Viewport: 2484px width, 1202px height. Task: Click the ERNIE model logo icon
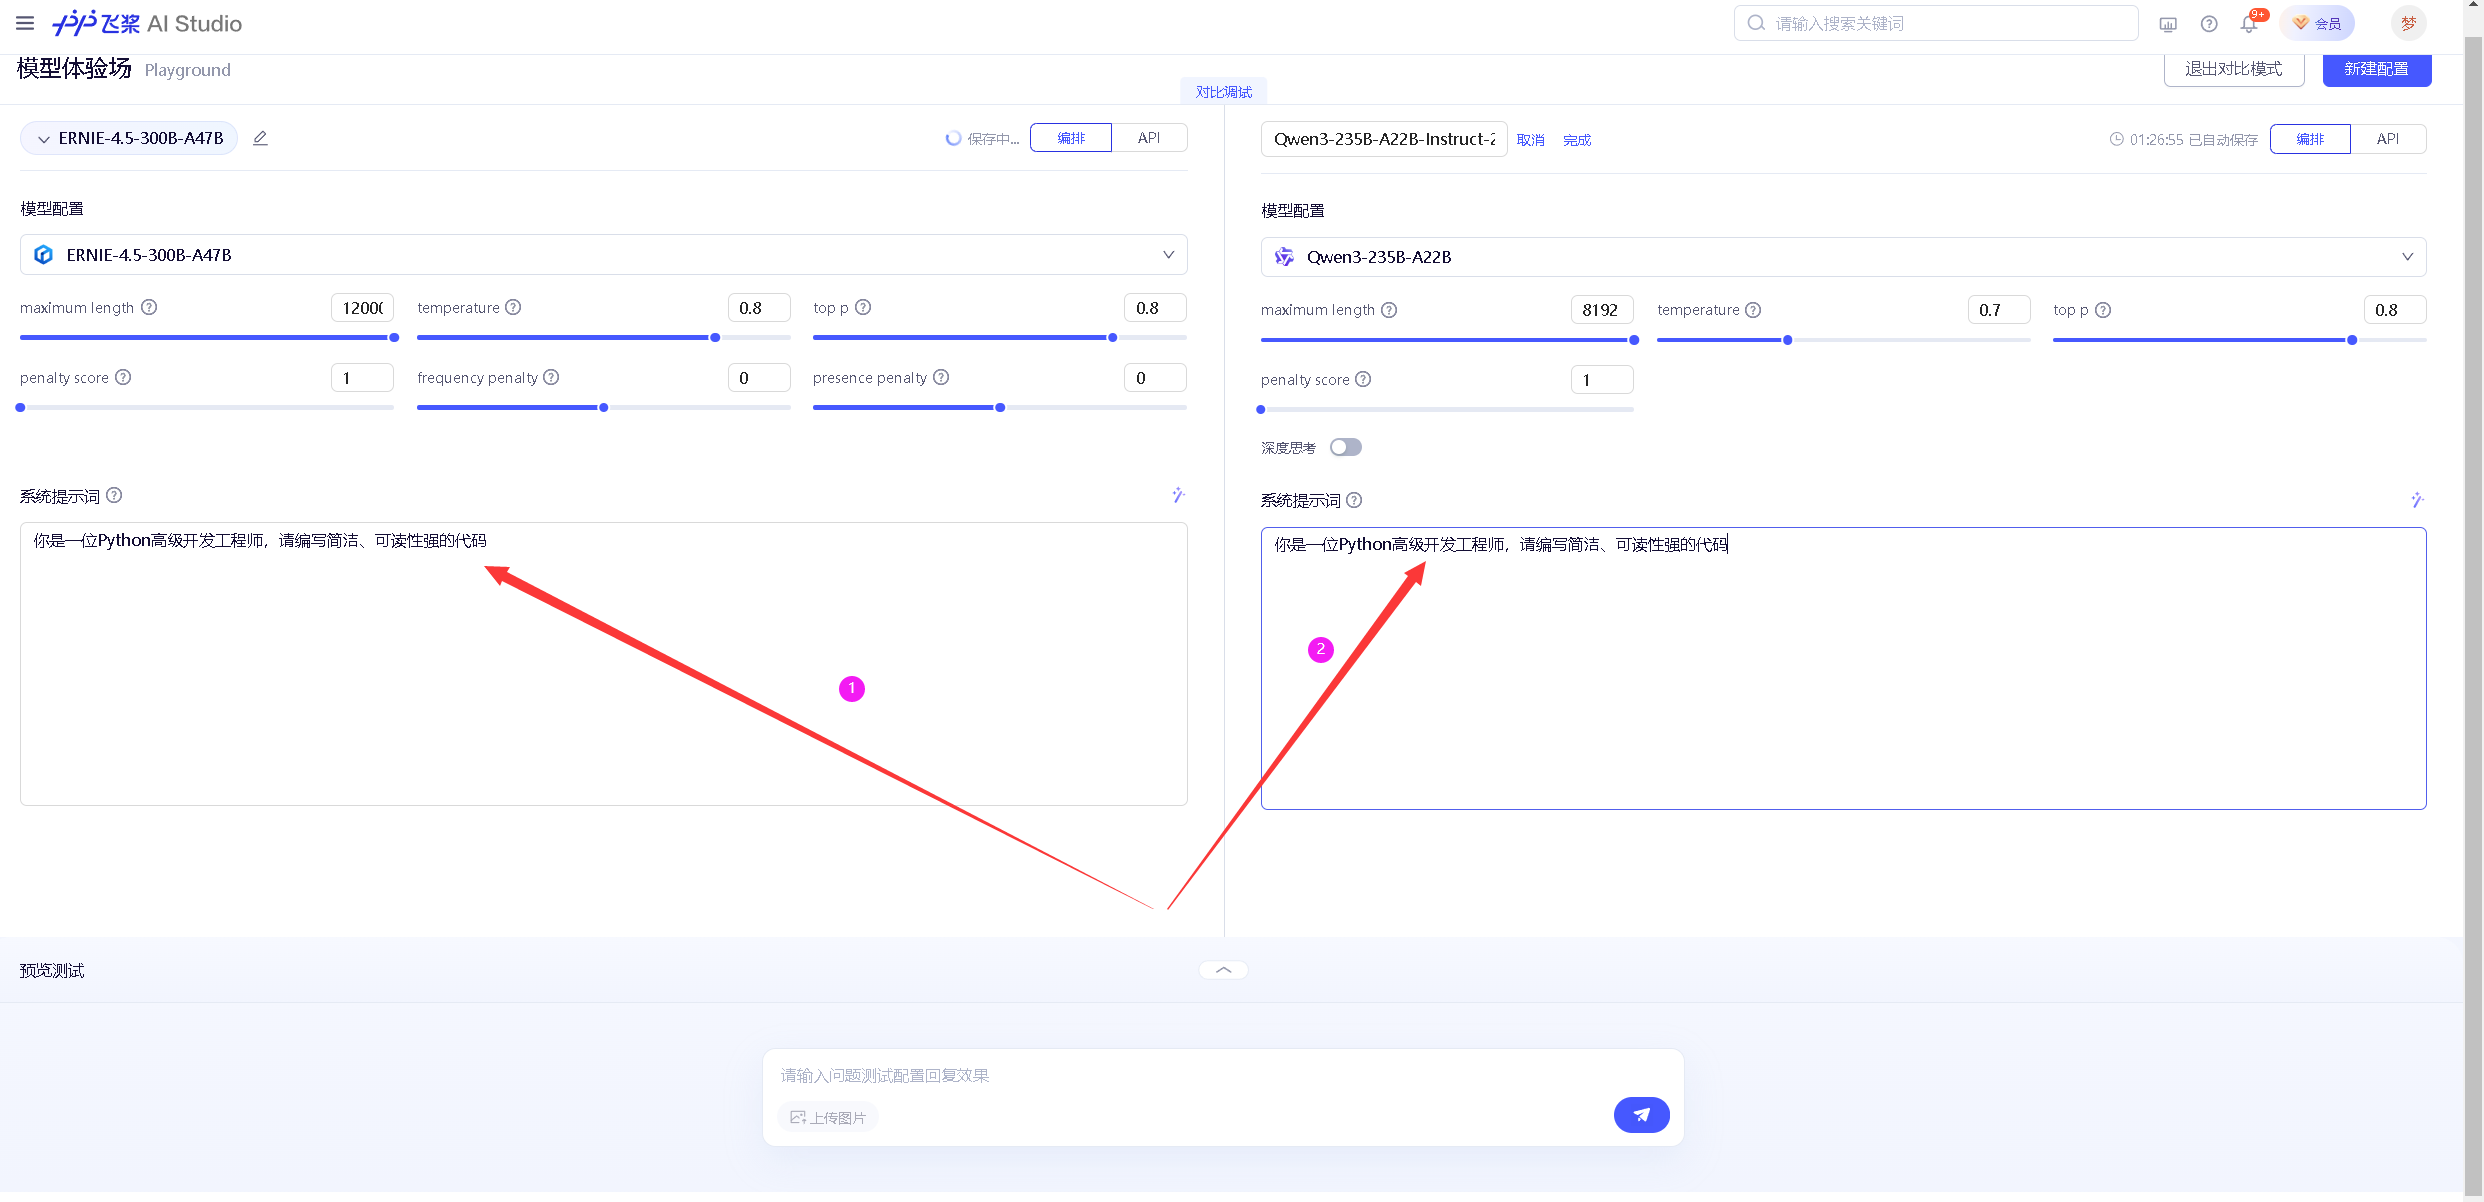click(x=43, y=255)
